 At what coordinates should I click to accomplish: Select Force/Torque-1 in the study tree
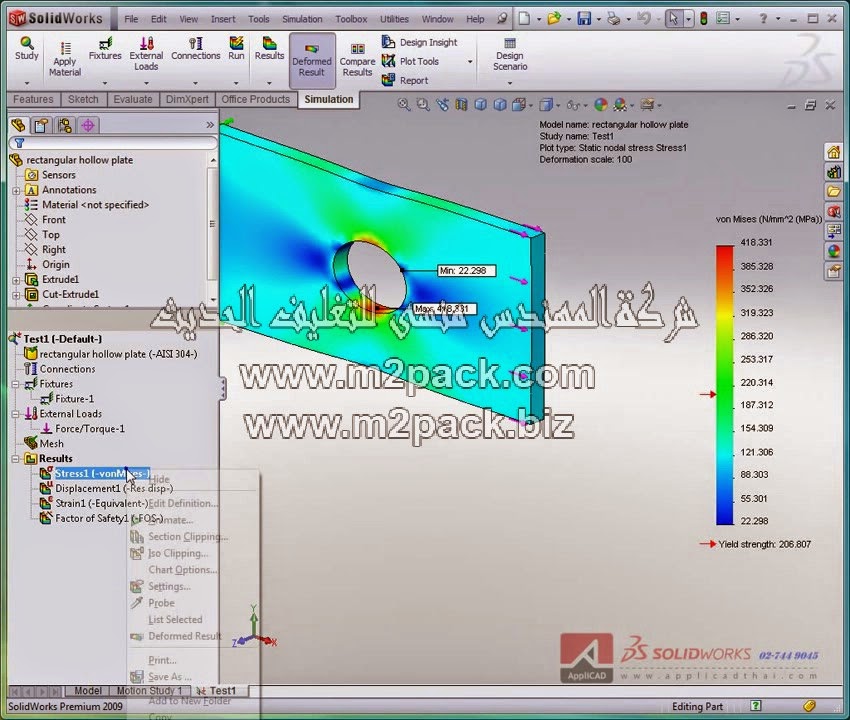83,428
